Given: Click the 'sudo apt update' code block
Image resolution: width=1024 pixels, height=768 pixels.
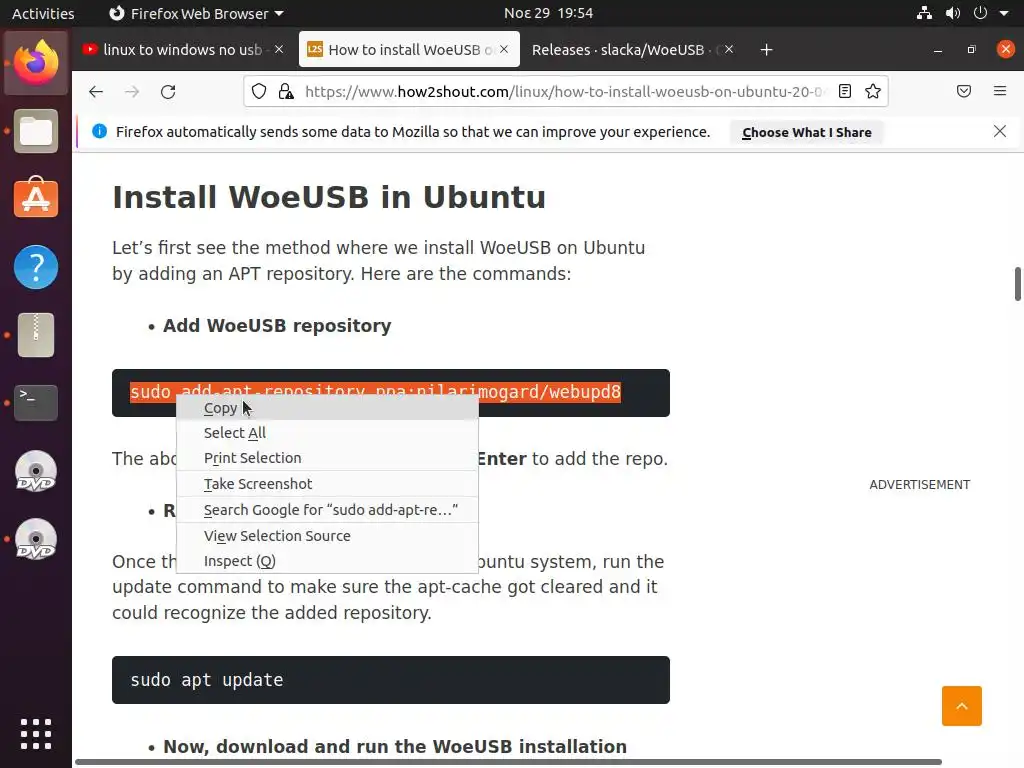Looking at the screenshot, I should click(x=391, y=680).
